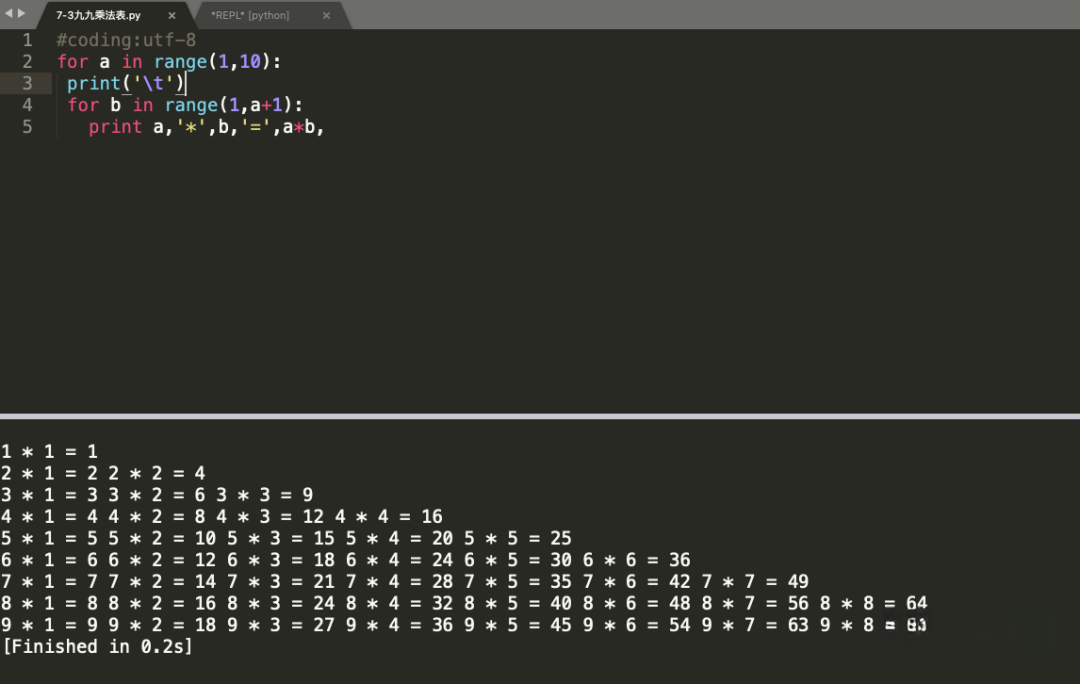Click the [Finished in 0.2s] output line
Image resolution: width=1080 pixels, height=684 pixels.
pos(97,647)
